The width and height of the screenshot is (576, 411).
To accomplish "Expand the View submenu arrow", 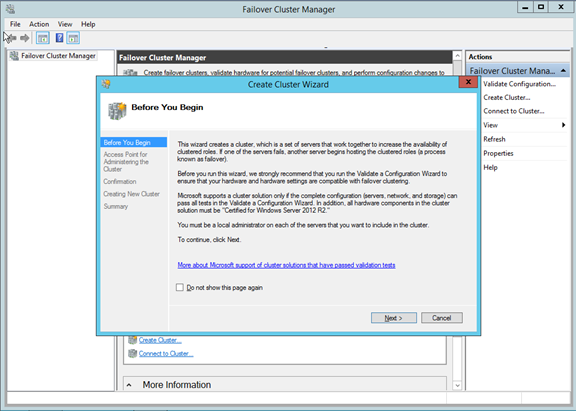I will [564, 125].
